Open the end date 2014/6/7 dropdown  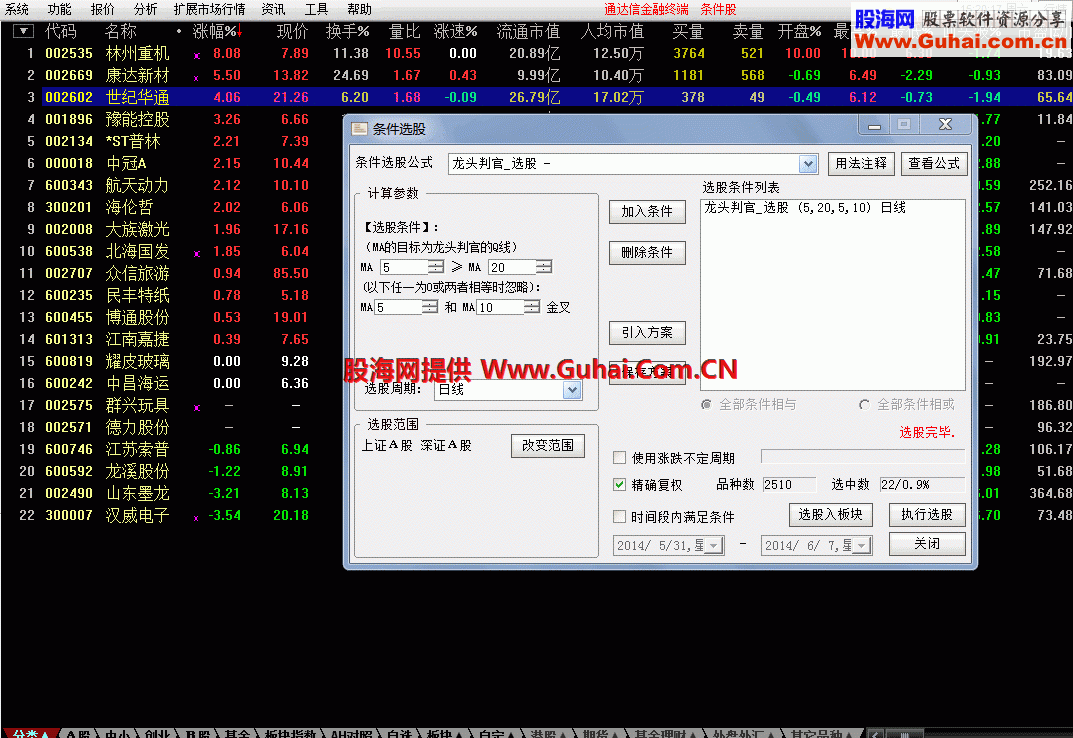tap(862, 546)
